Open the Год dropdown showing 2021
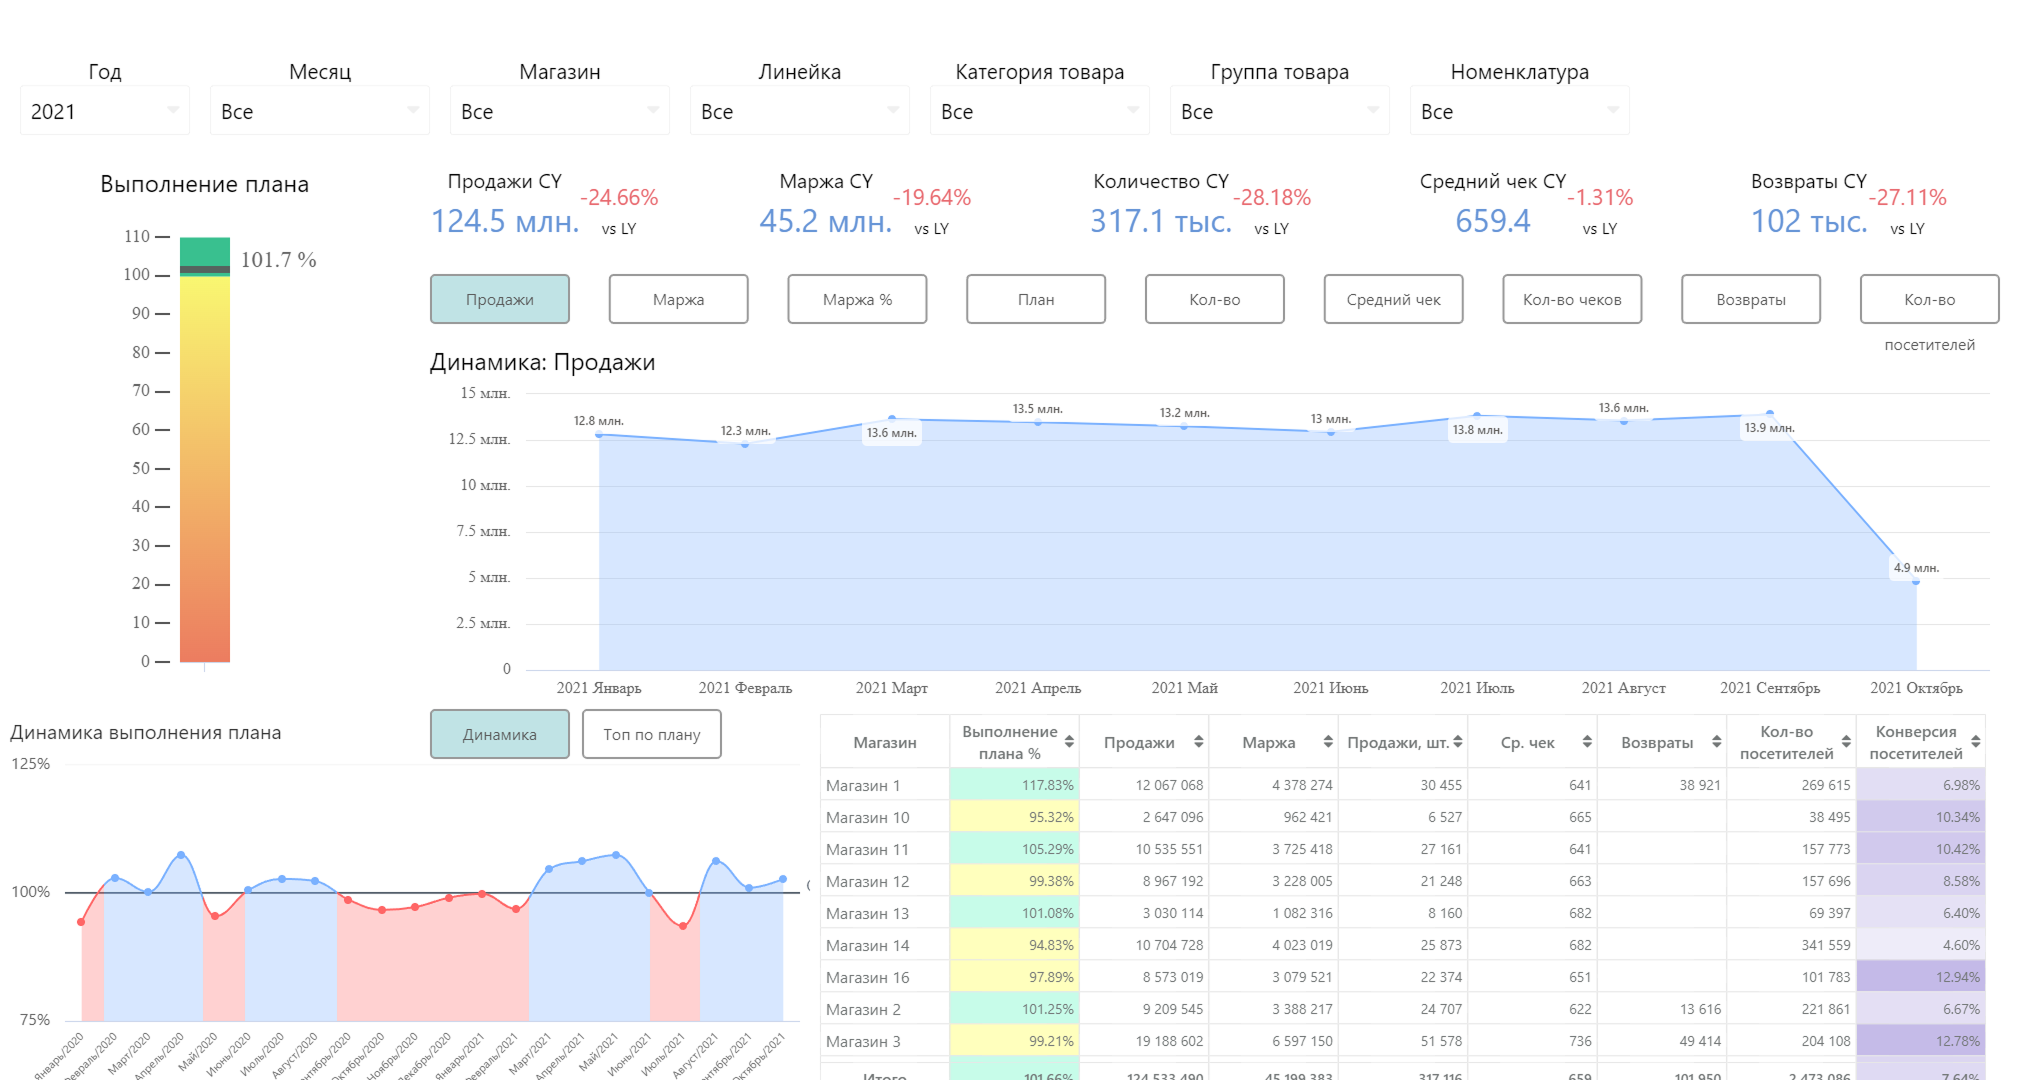Screen dimensions: 2020x1080 105,111
